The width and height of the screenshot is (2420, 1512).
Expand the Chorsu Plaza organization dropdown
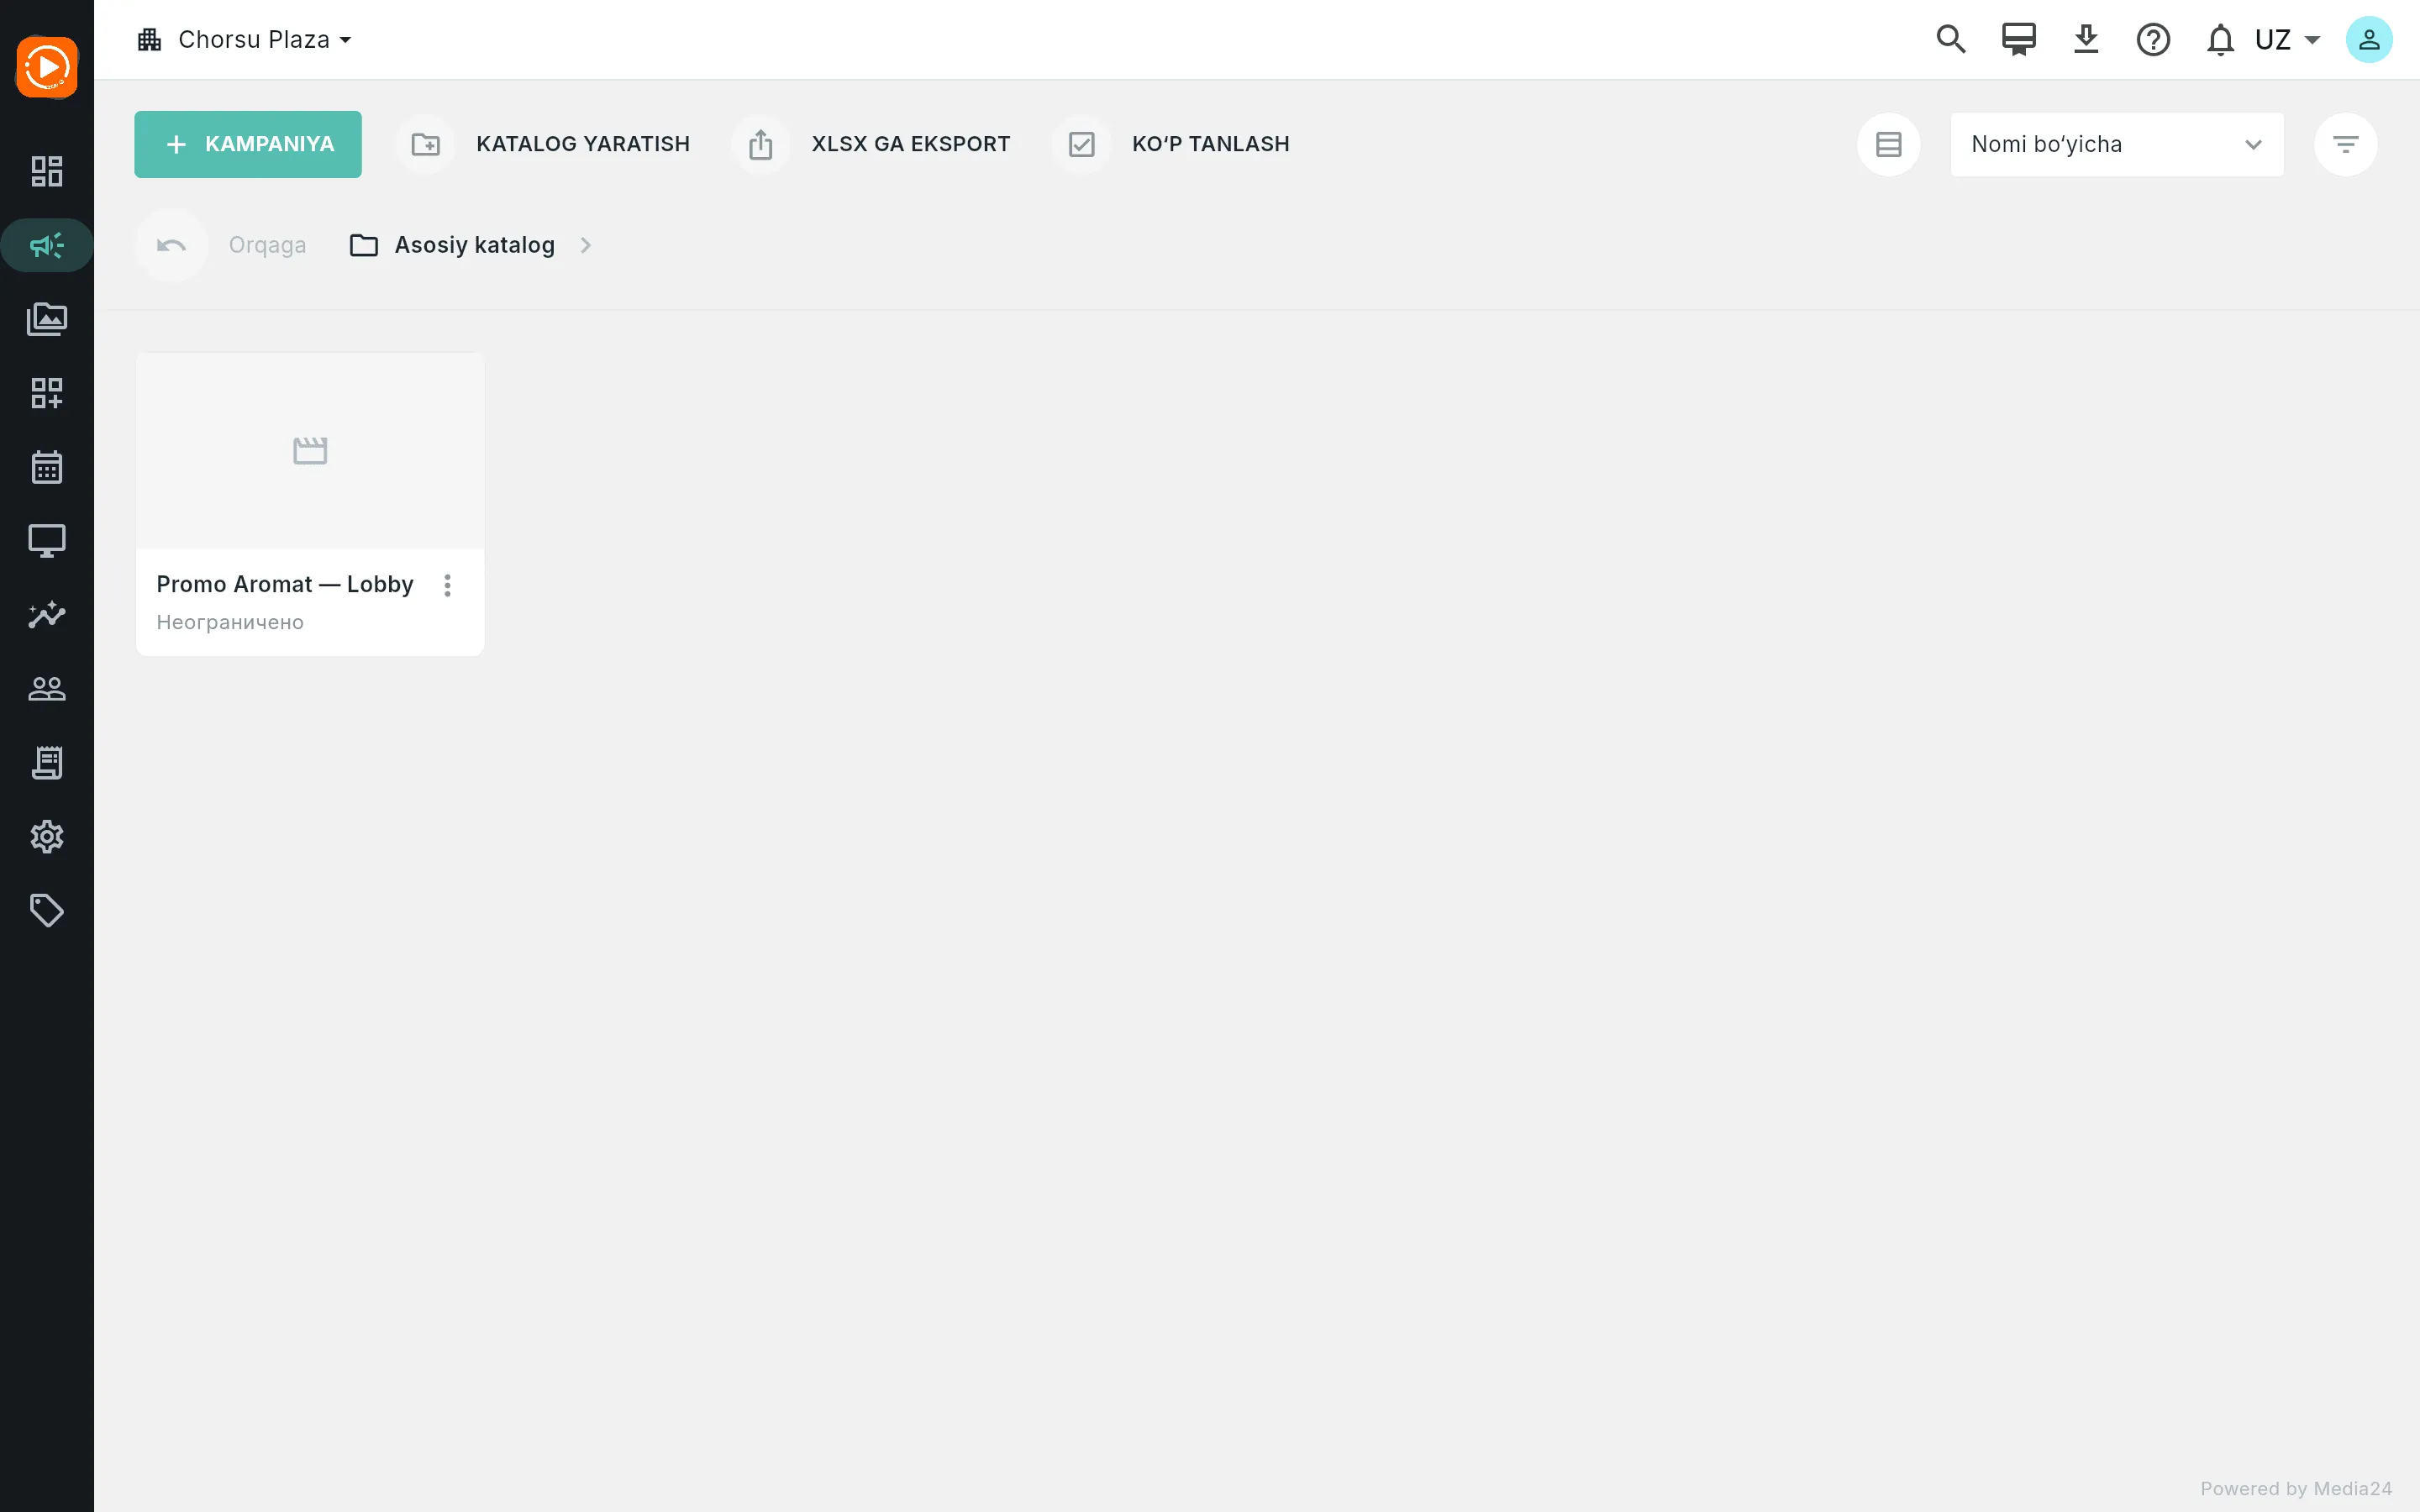[x=246, y=39]
